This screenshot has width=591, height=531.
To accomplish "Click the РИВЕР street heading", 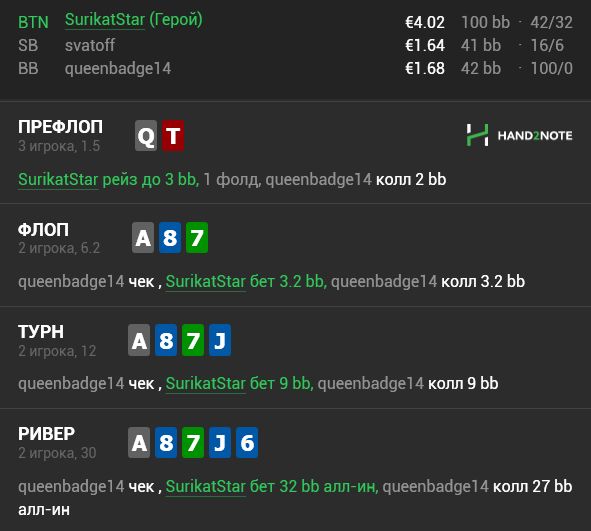I will (x=46, y=434).
